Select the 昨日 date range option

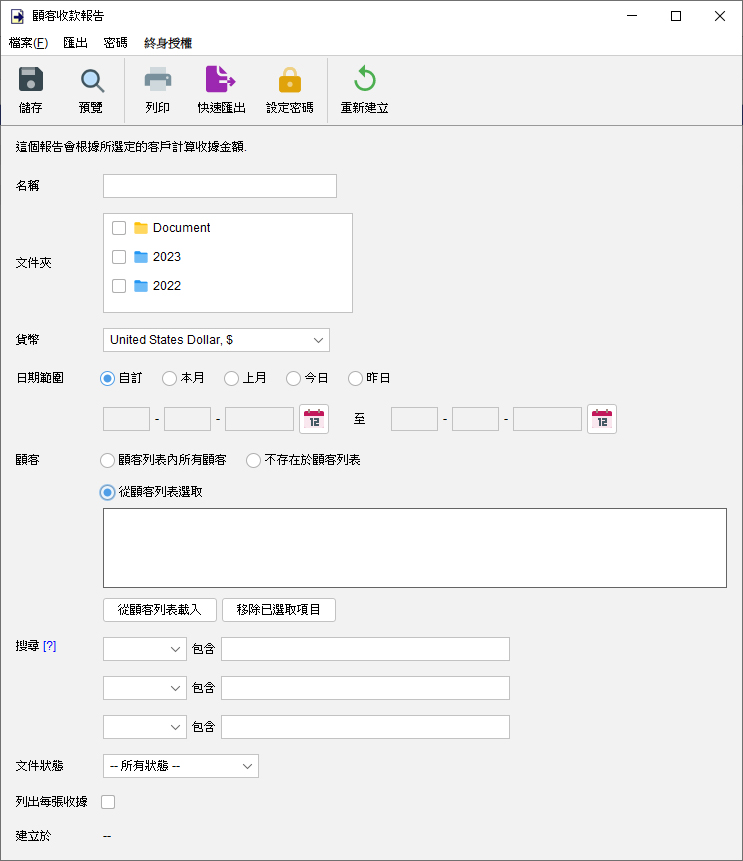(355, 378)
